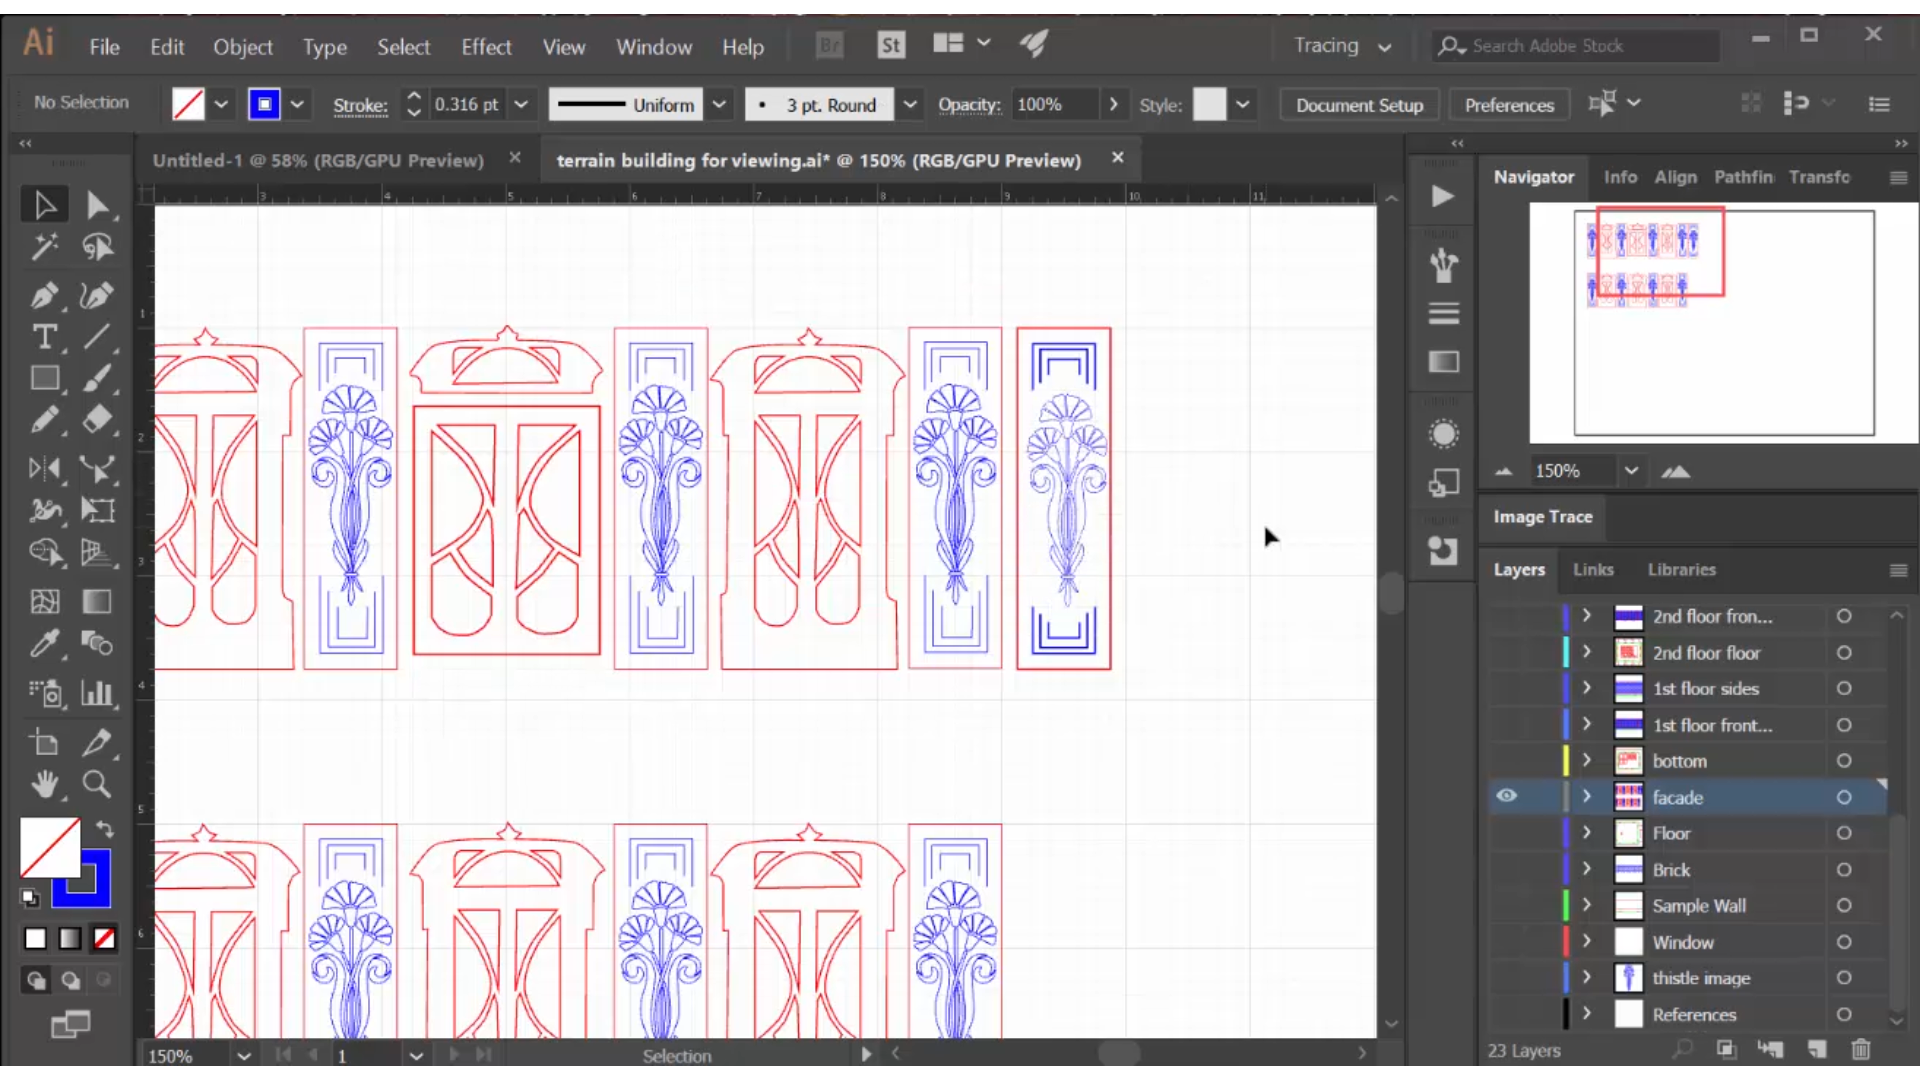Click the Document Setup button

click(1360, 104)
